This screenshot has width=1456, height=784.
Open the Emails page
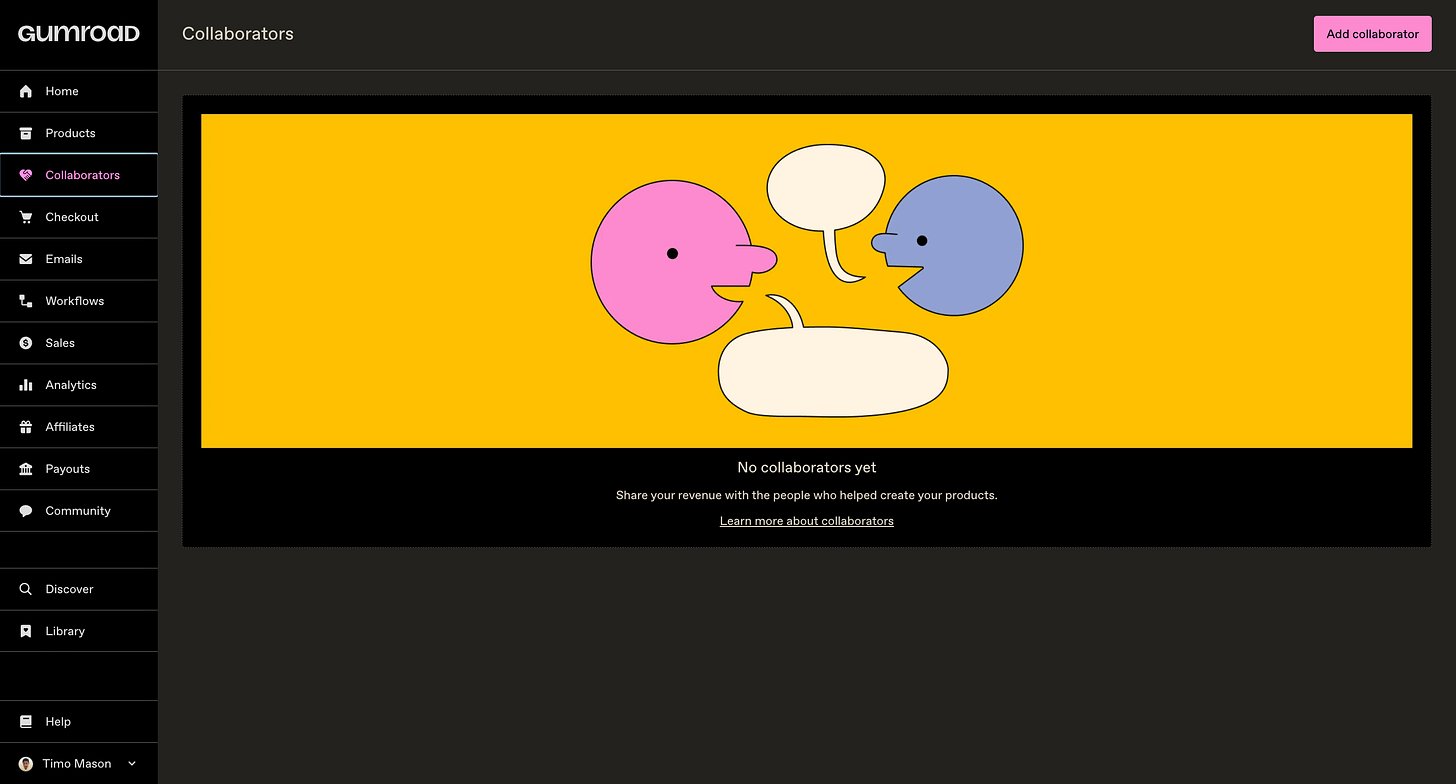tap(79, 259)
